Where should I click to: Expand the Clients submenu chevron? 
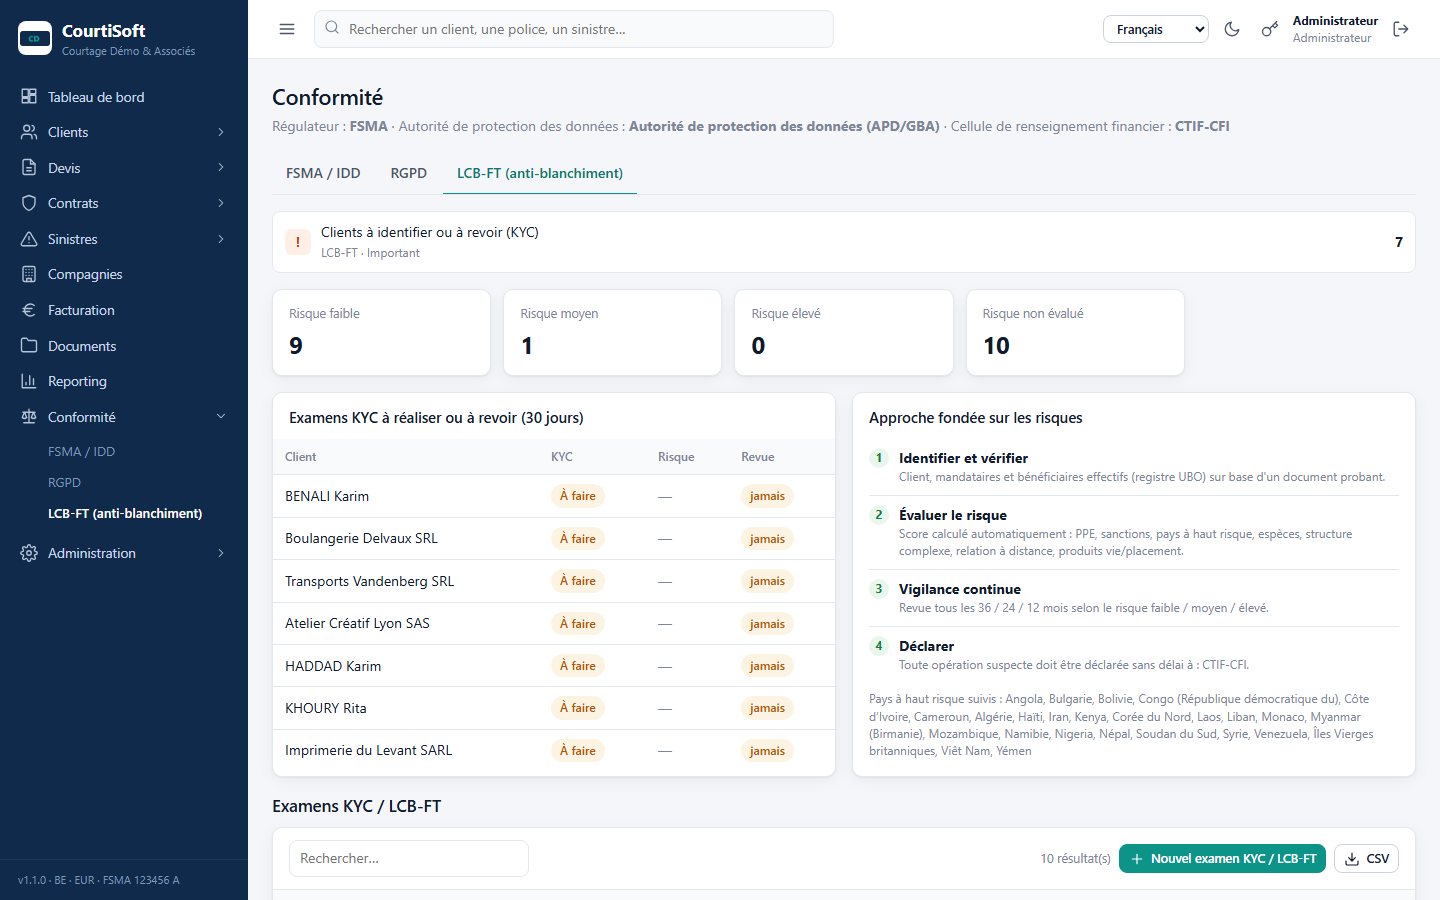(x=221, y=132)
